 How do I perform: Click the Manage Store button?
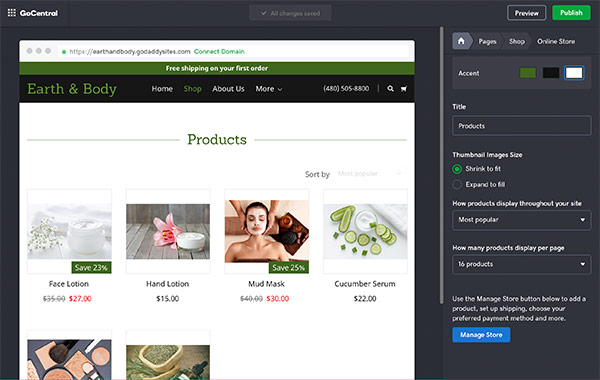tap(481, 335)
